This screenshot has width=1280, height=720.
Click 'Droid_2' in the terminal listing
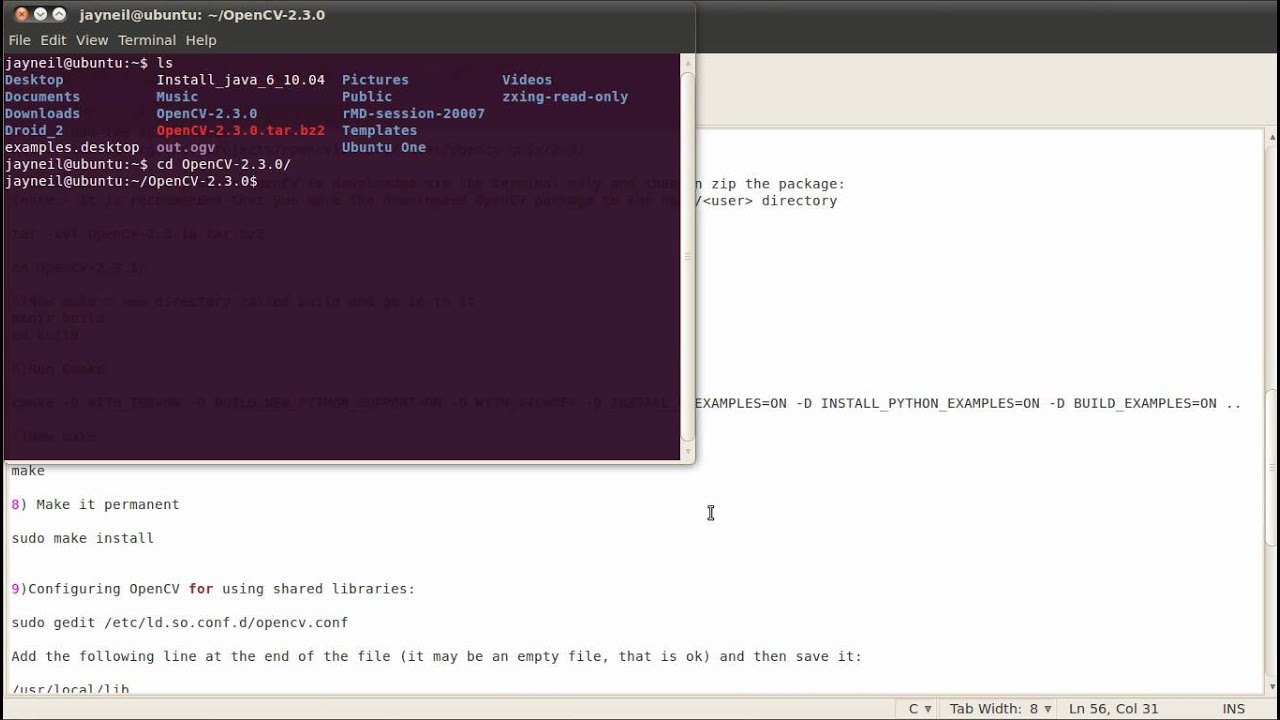[34, 131]
